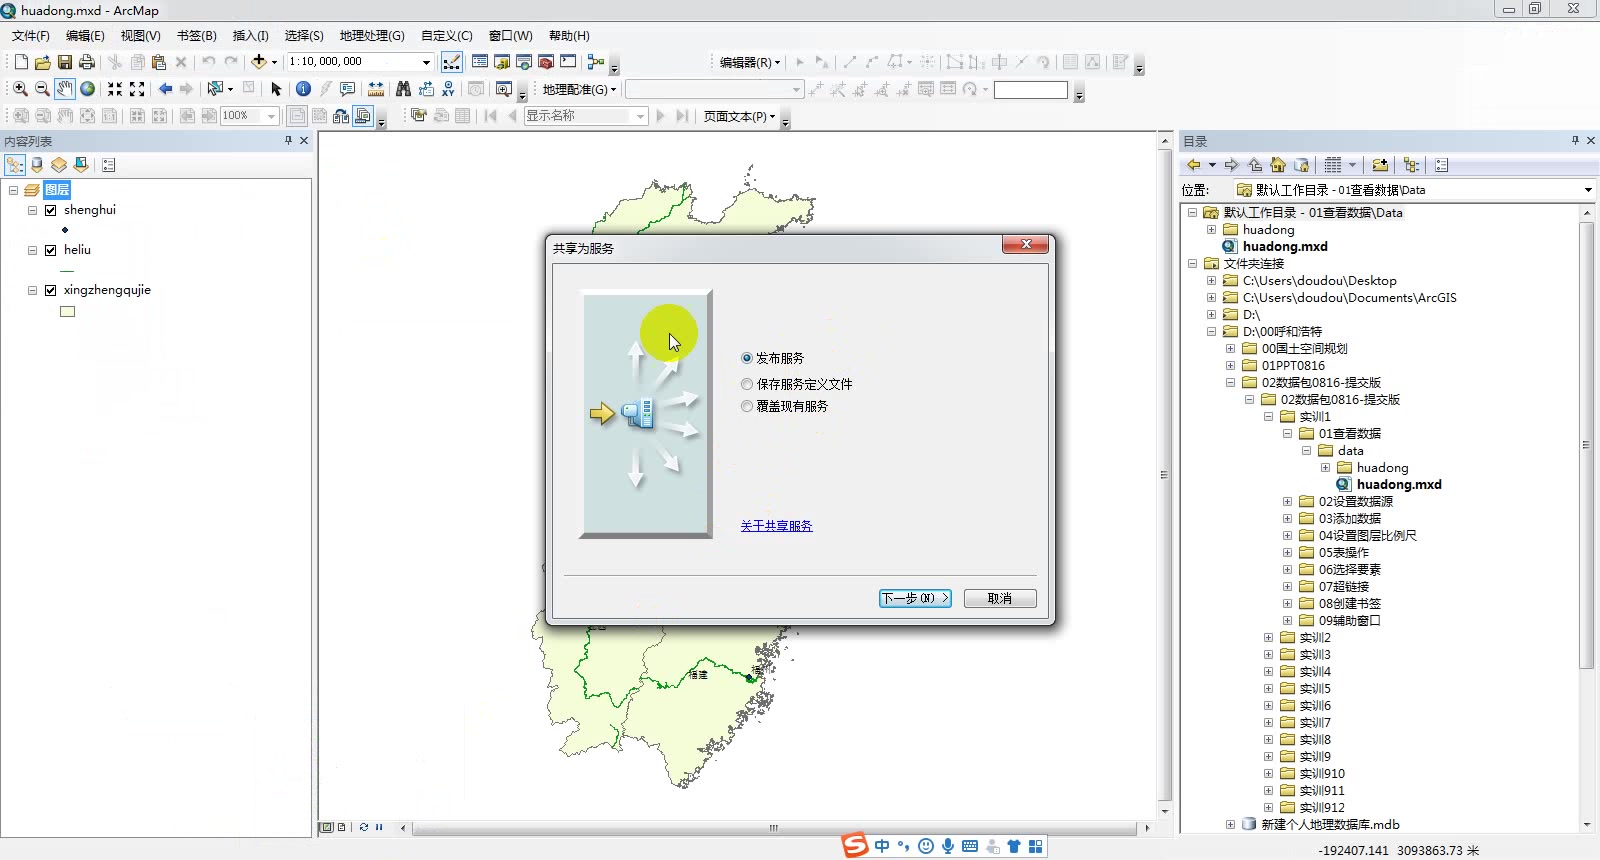Select the 新建个人地理数据库.mdb item
1600x860 pixels.
click(1330, 825)
